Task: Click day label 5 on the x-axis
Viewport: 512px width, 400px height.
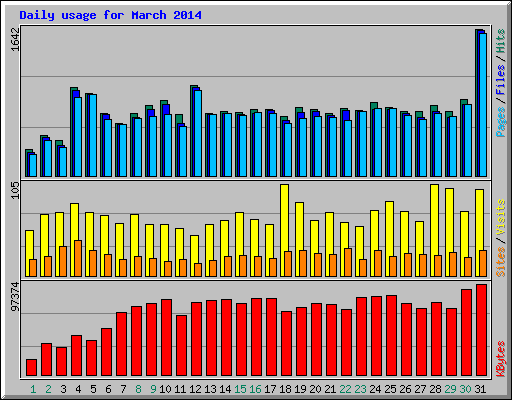Action: point(93,389)
